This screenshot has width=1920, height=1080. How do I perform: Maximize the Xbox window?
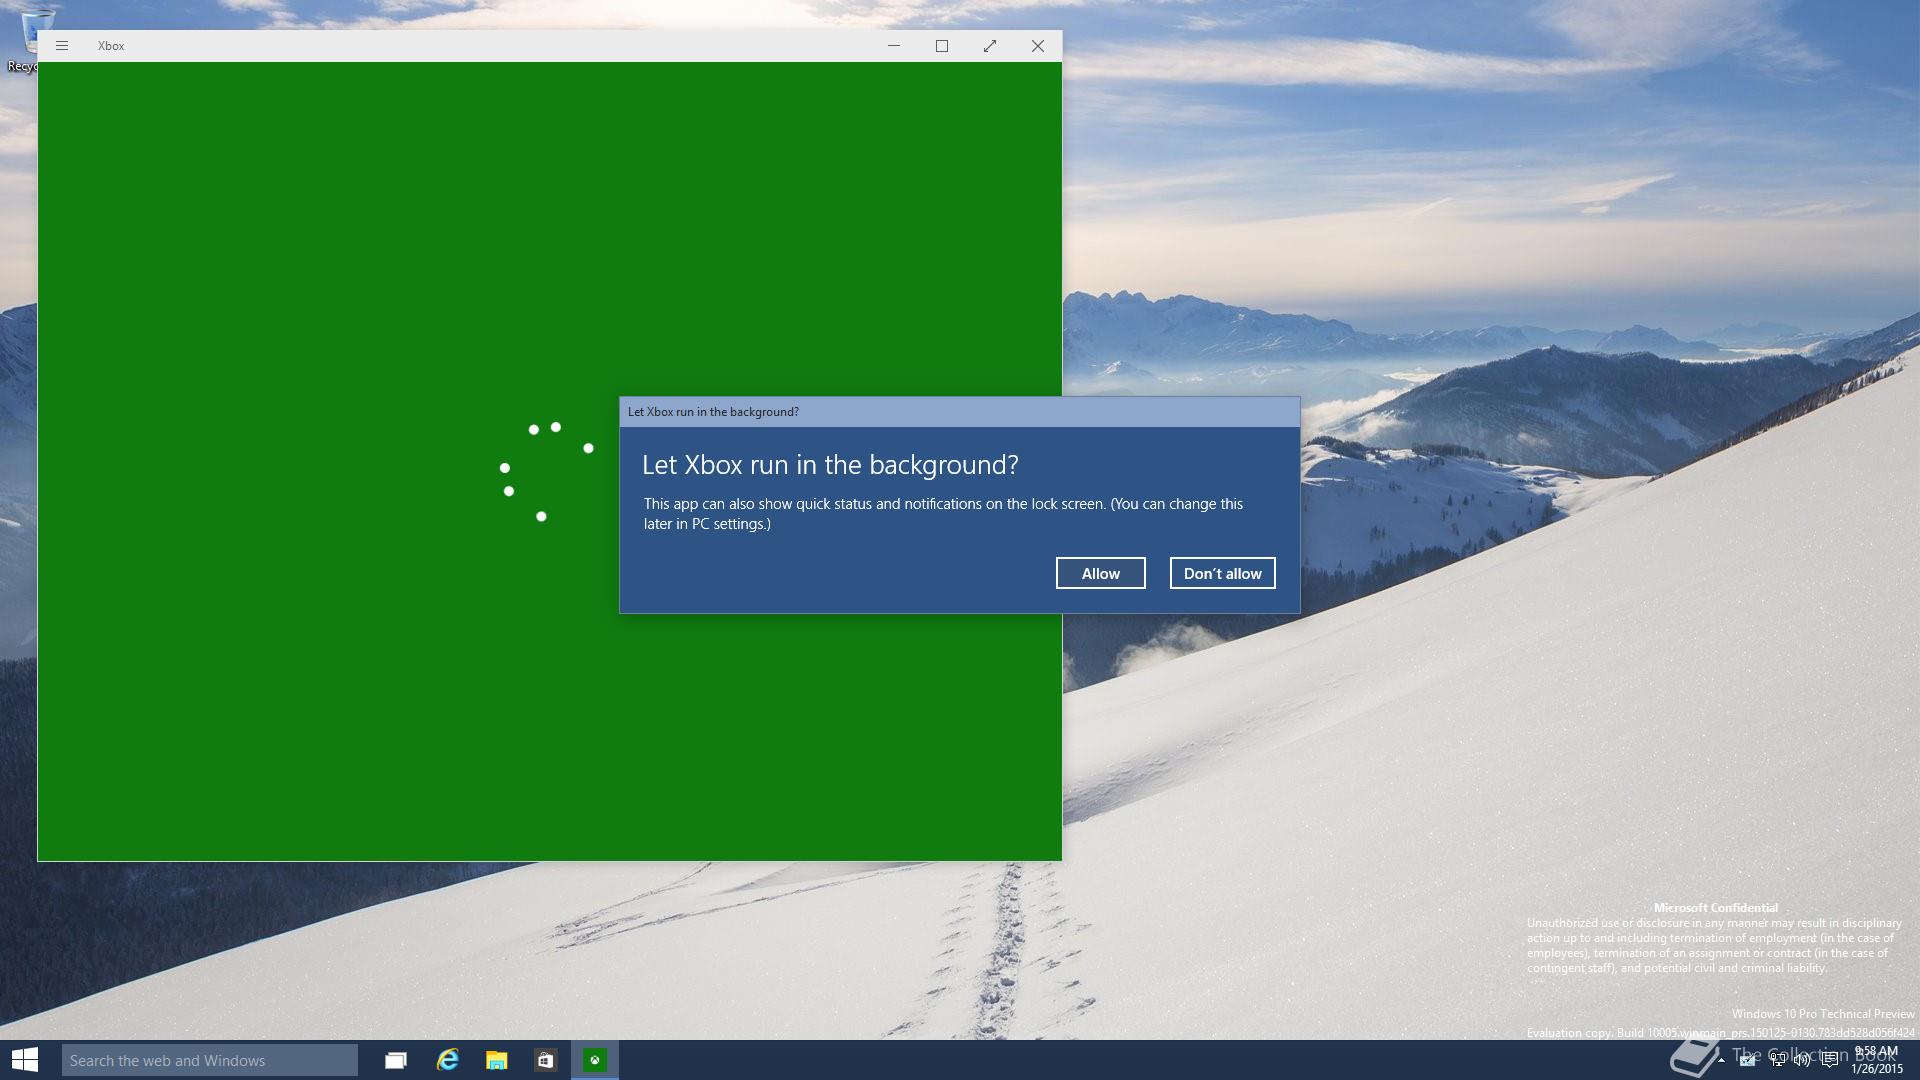pos(942,46)
